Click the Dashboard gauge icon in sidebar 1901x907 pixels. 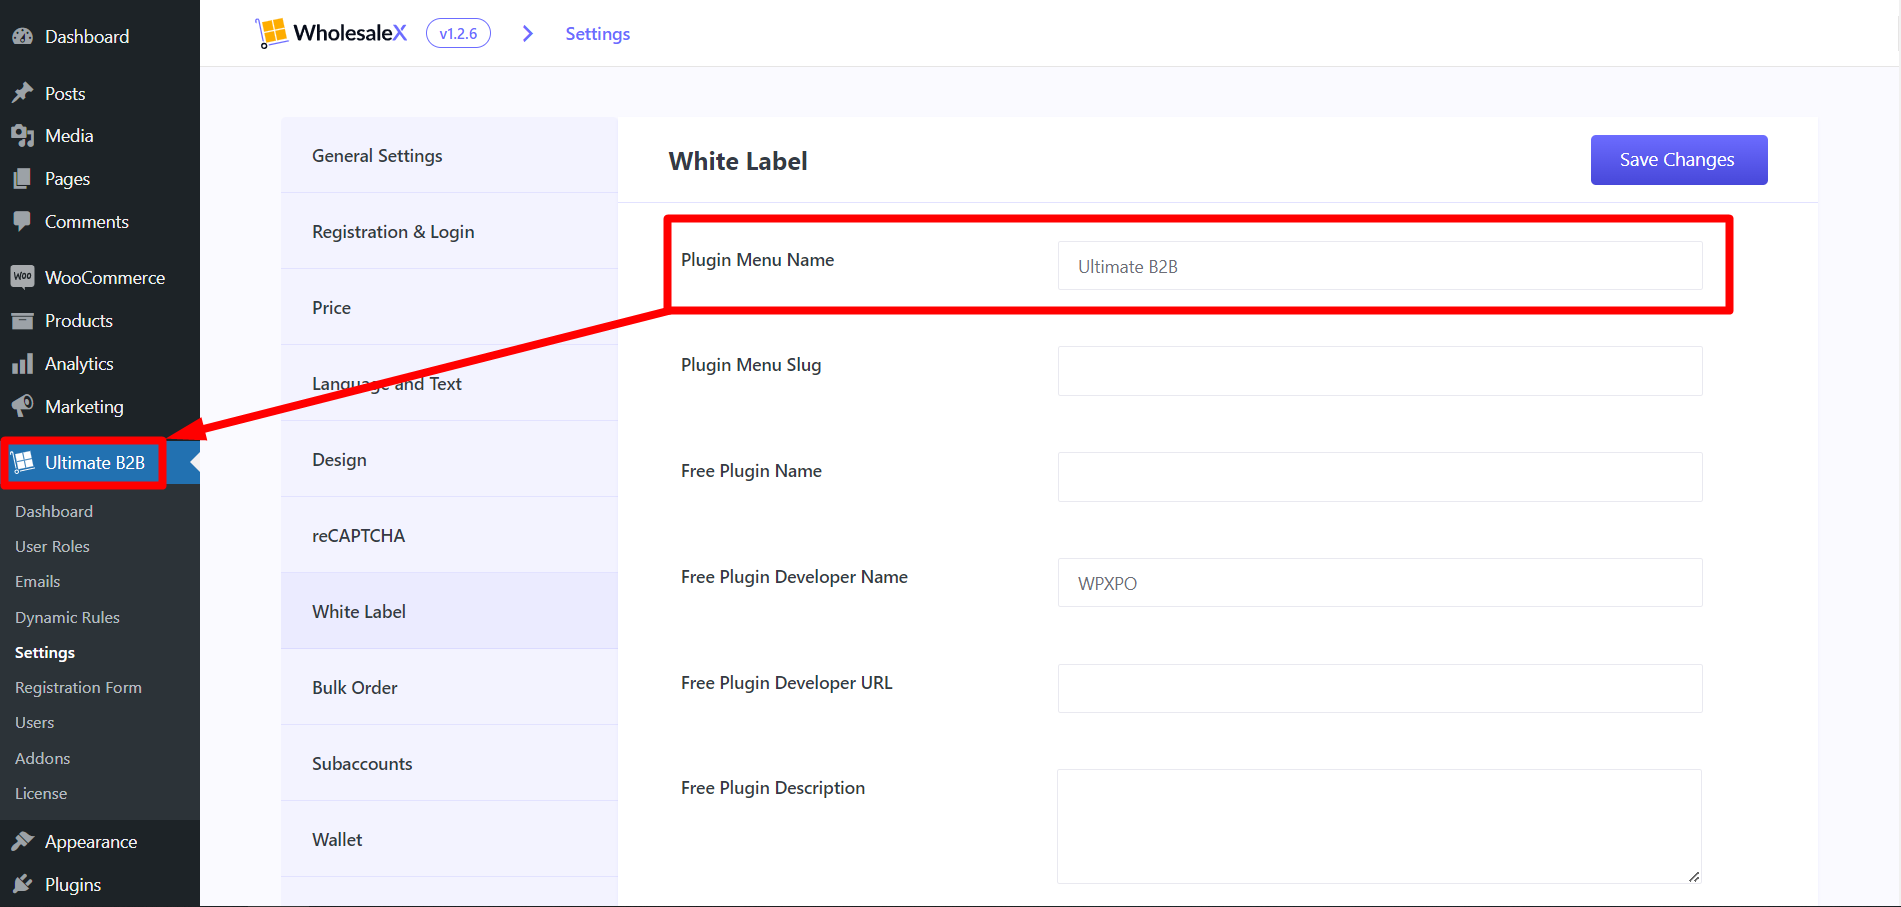pos(22,37)
